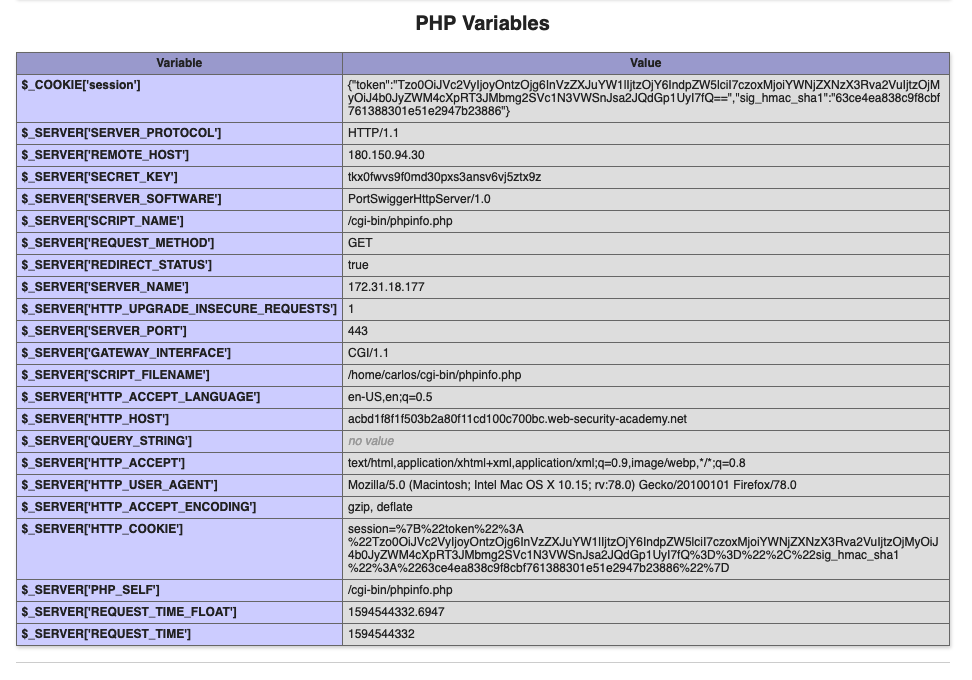Click the IP address 180.150.94.30

pos(386,155)
